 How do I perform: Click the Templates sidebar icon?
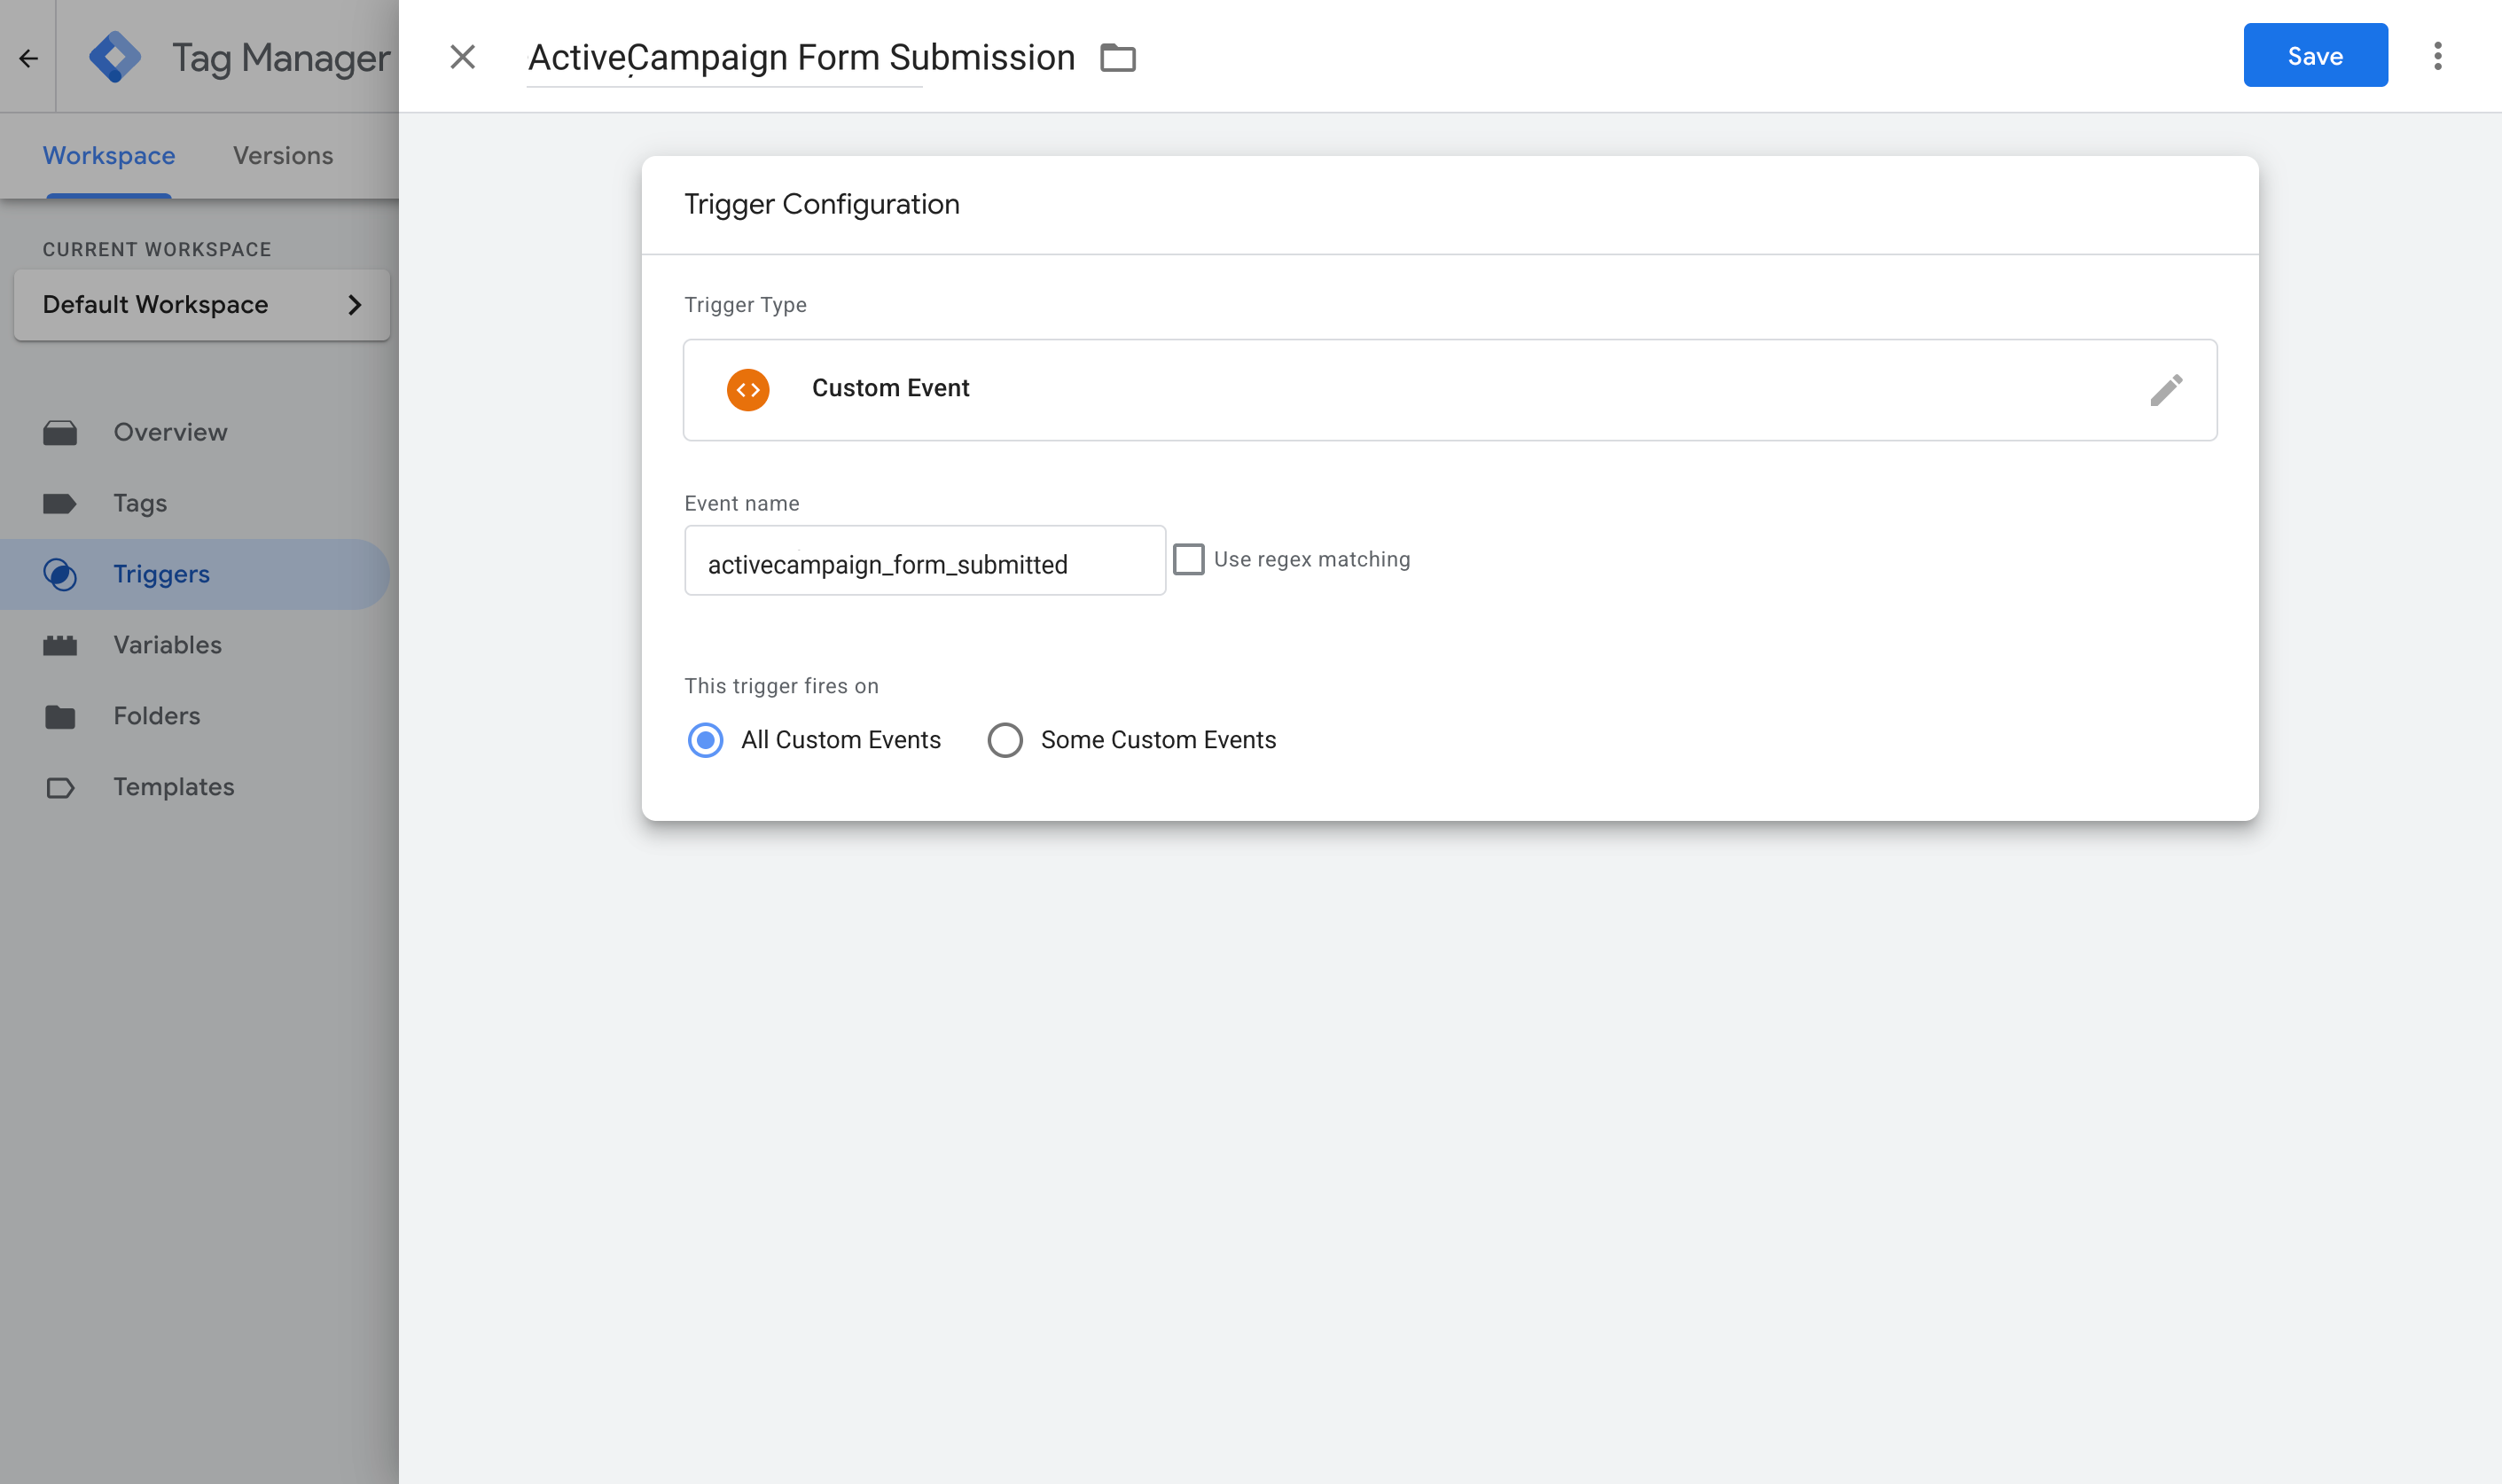(x=60, y=787)
